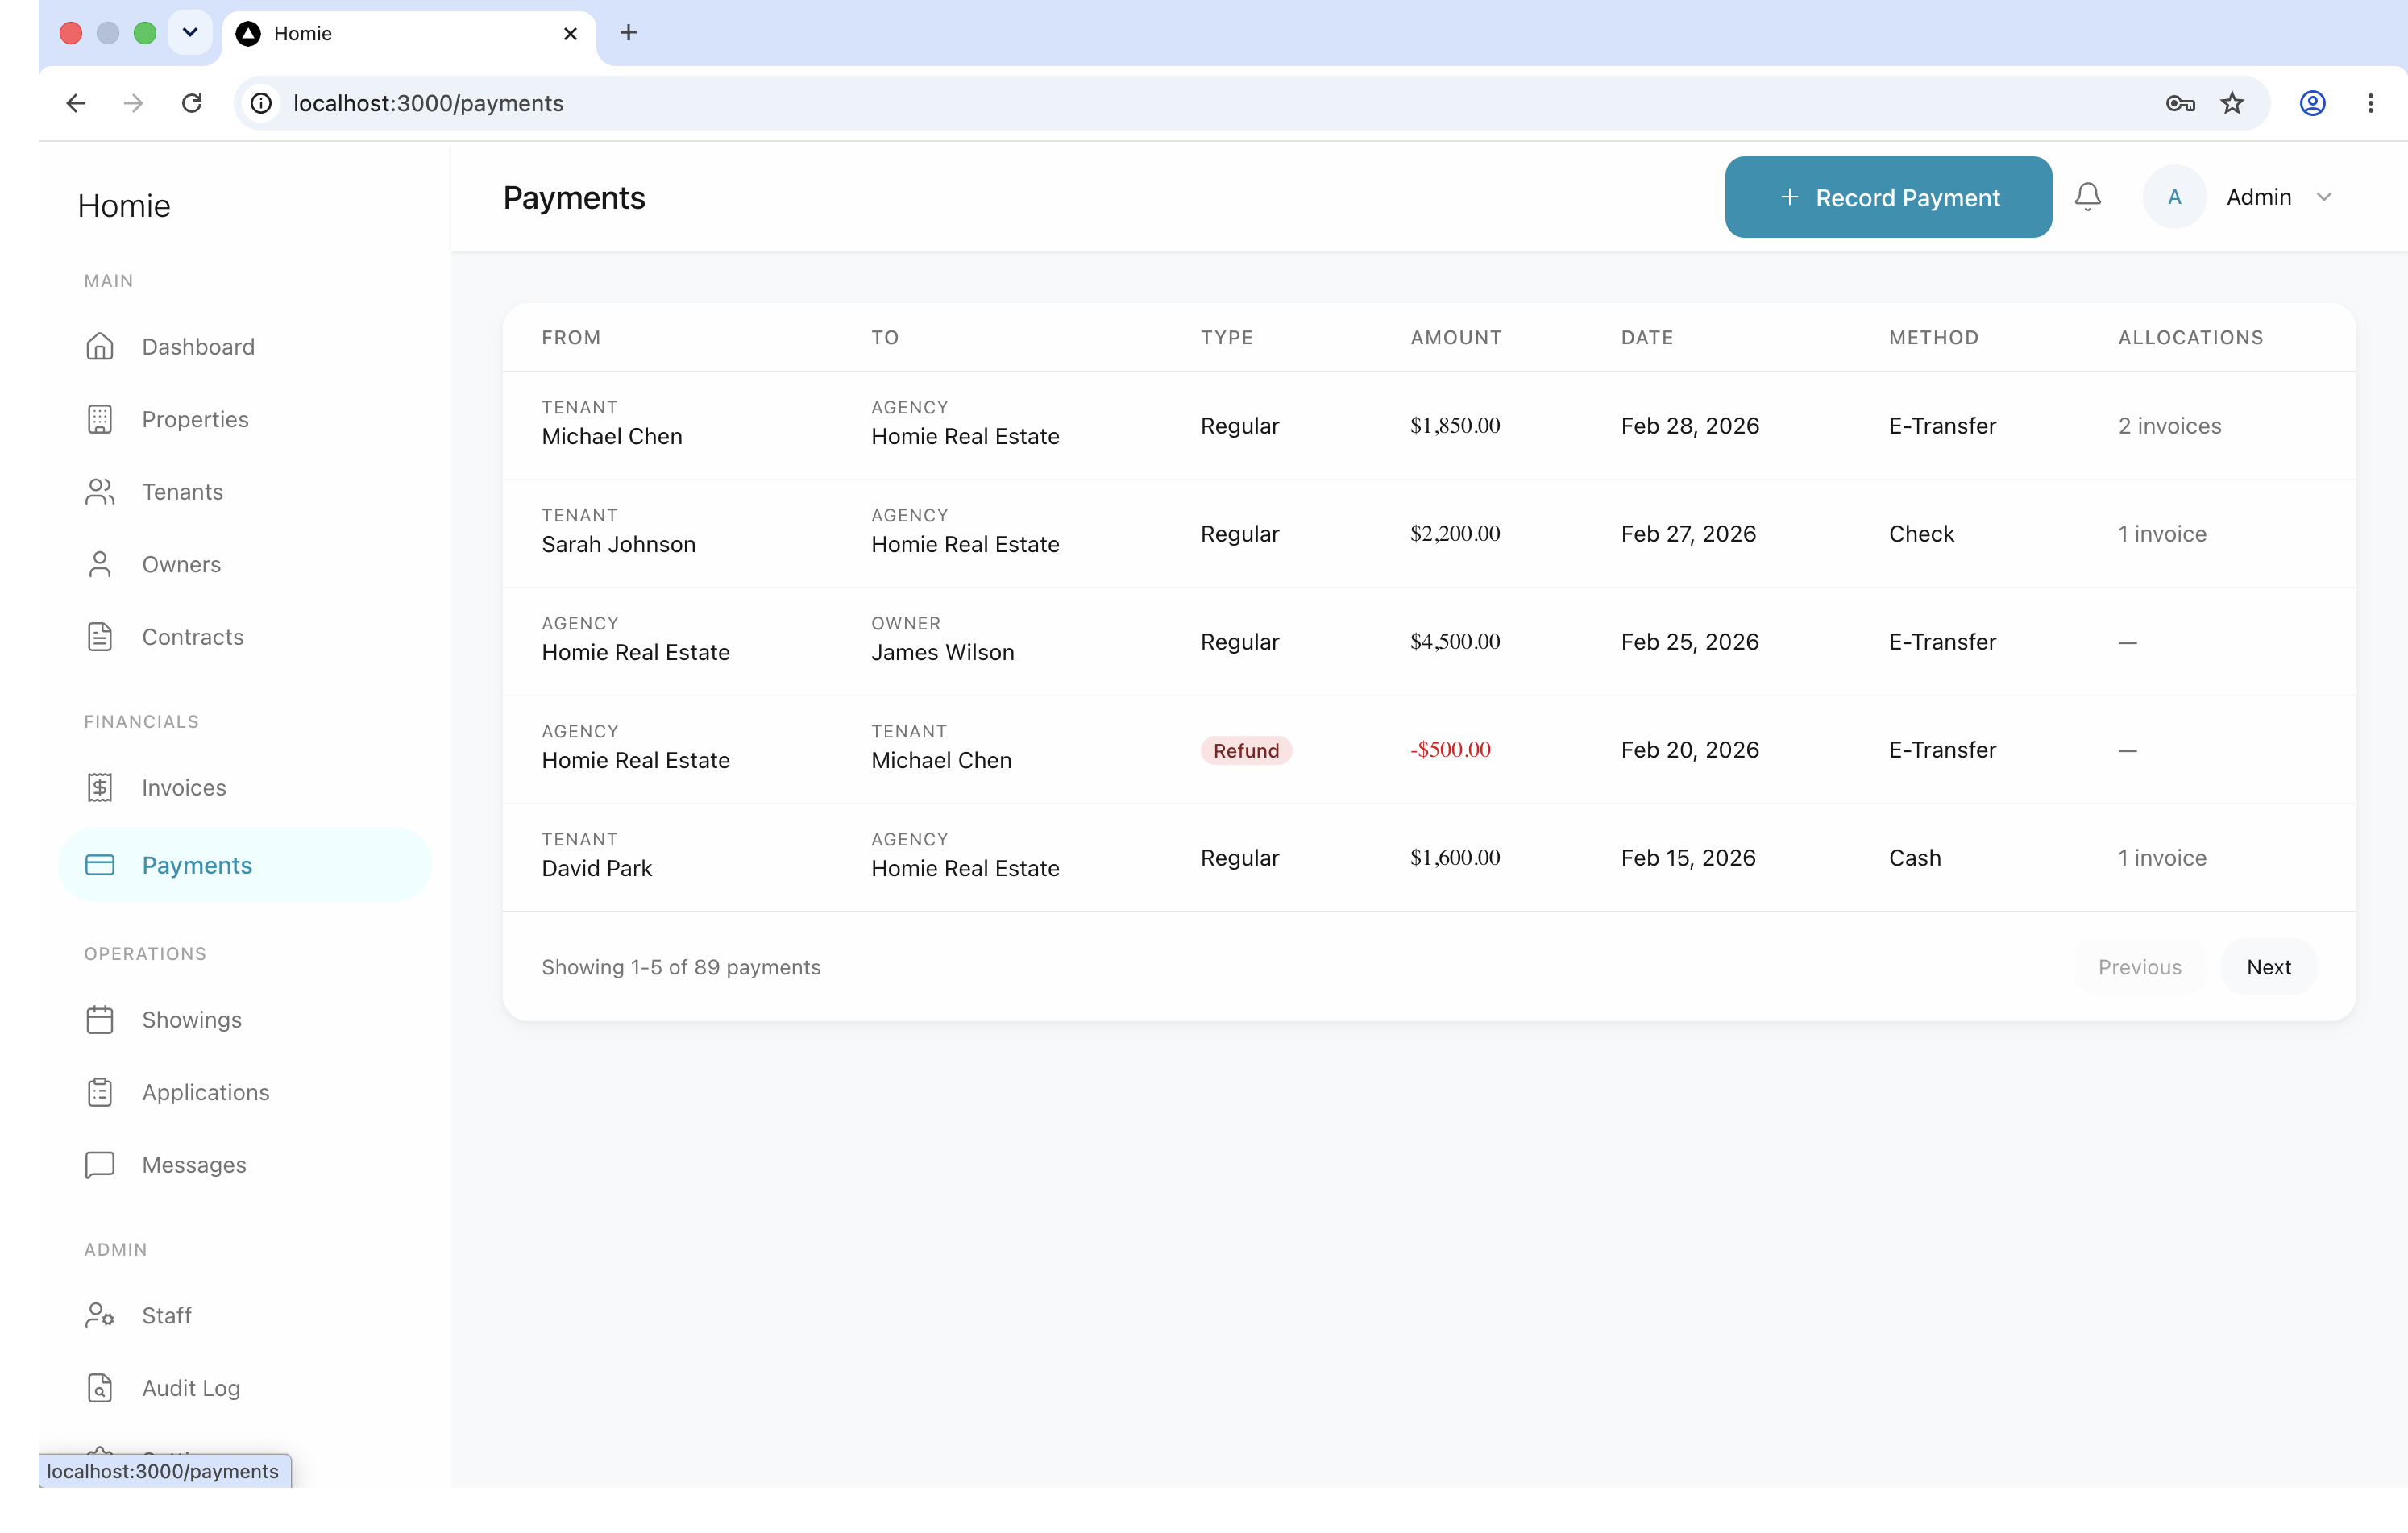
Task: Click the Contracts document icon
Action: pos(100,637)
